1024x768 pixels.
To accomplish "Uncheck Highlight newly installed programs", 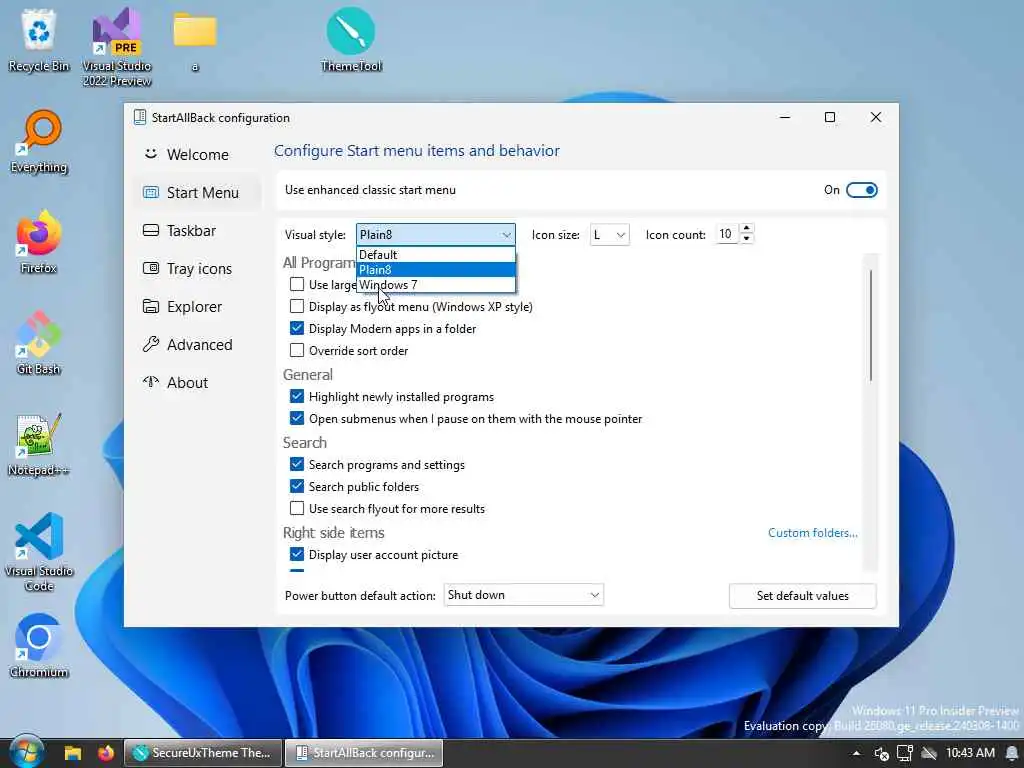I will point(296,396).
